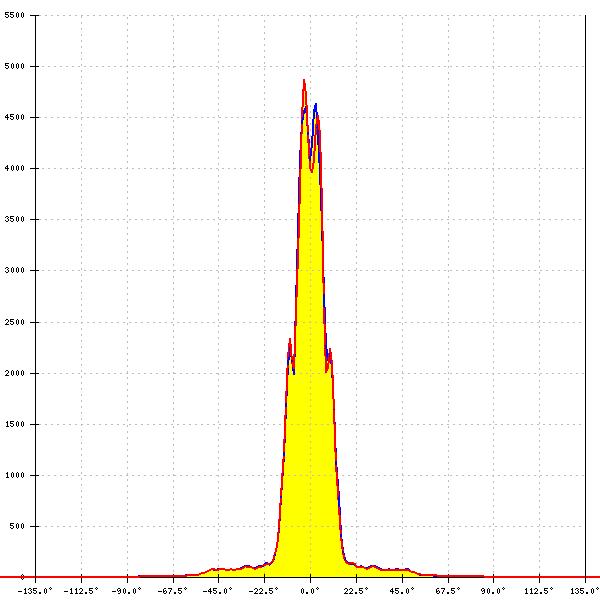Click the -112.5° x-axis label
The image size is (600, 600).
point(81,591)
